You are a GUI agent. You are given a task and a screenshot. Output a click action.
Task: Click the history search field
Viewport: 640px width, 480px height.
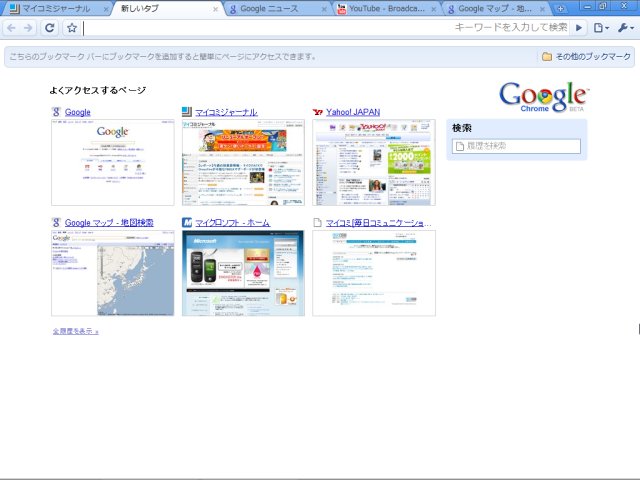(516, 146)
